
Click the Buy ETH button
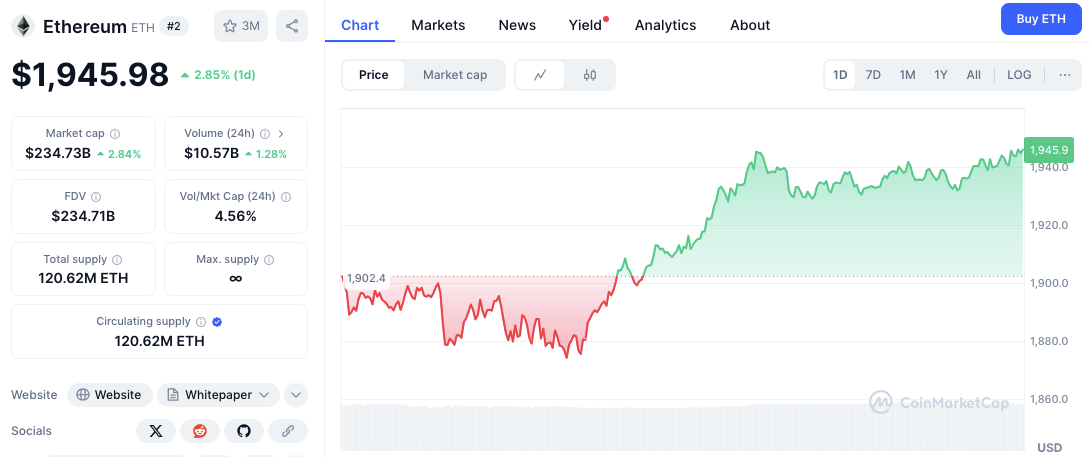(1041, 19)
